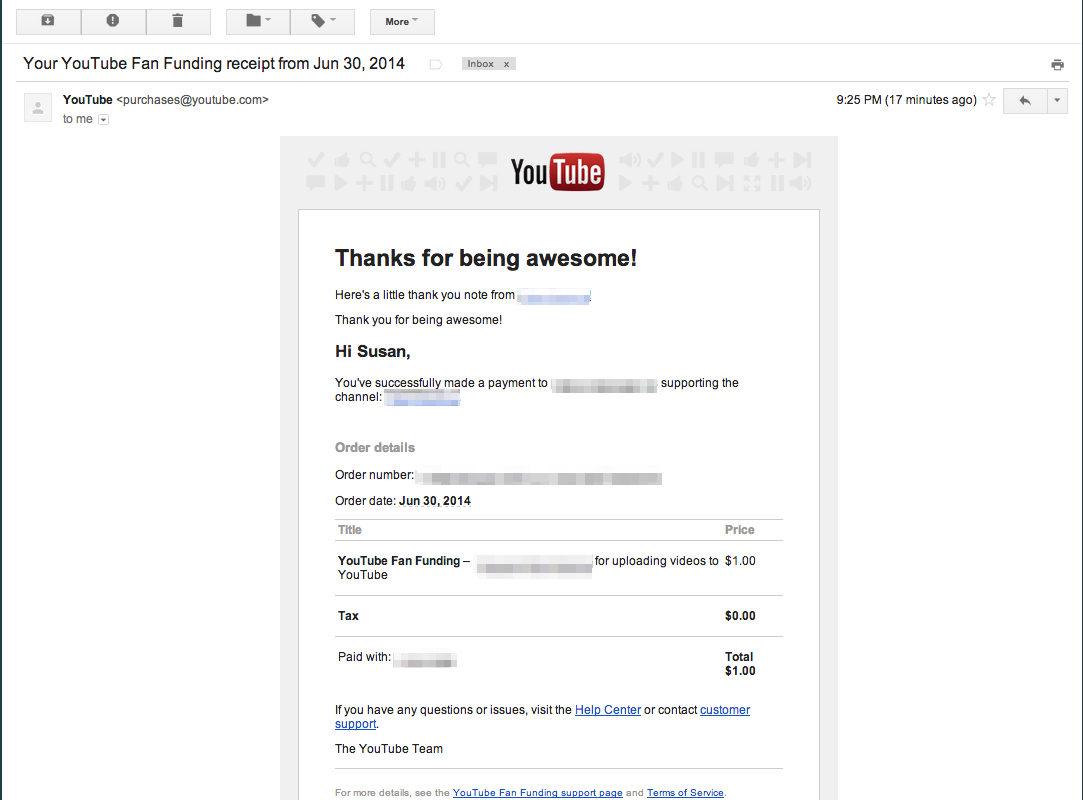
Task: Delete the email using the trash icon
Action: pos(178,21)
